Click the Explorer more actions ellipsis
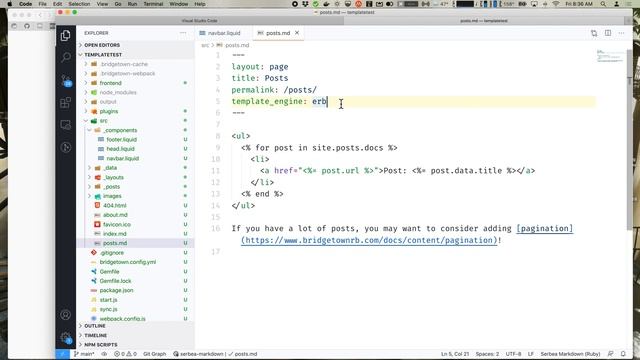640x360 pixels. pyautogui.click(x=183, y=33)
